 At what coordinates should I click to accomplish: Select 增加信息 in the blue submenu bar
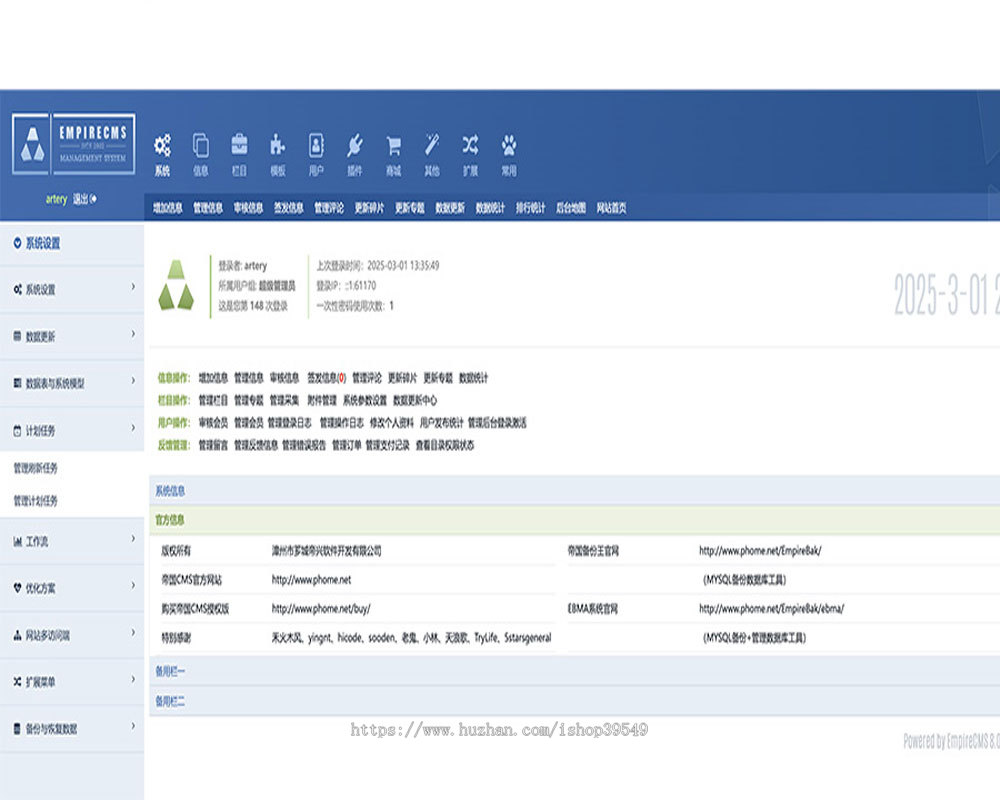pos(168,208)
